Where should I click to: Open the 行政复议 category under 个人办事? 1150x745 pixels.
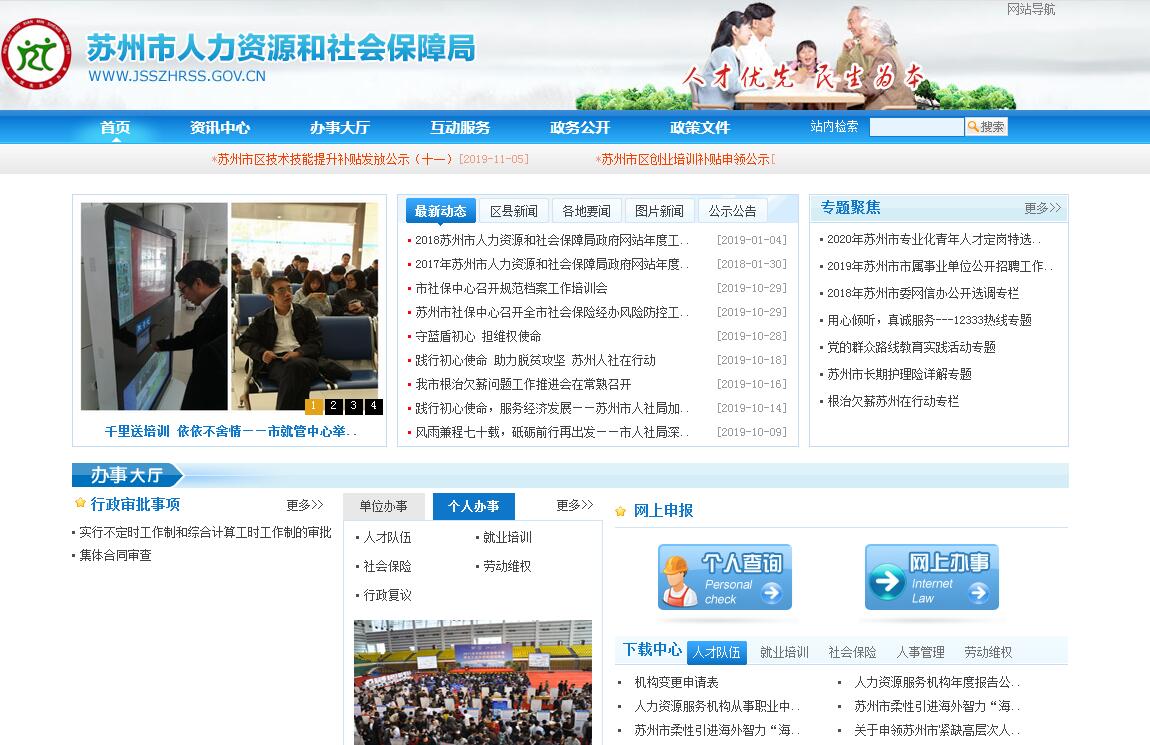(387, 595)
